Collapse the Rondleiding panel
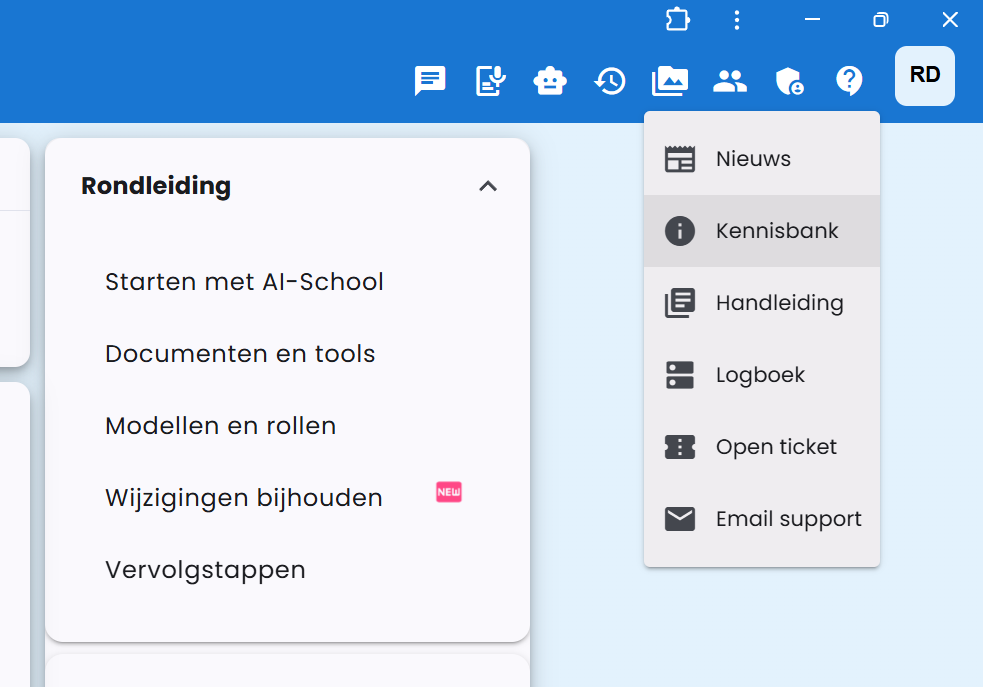 tap(488, 186)
